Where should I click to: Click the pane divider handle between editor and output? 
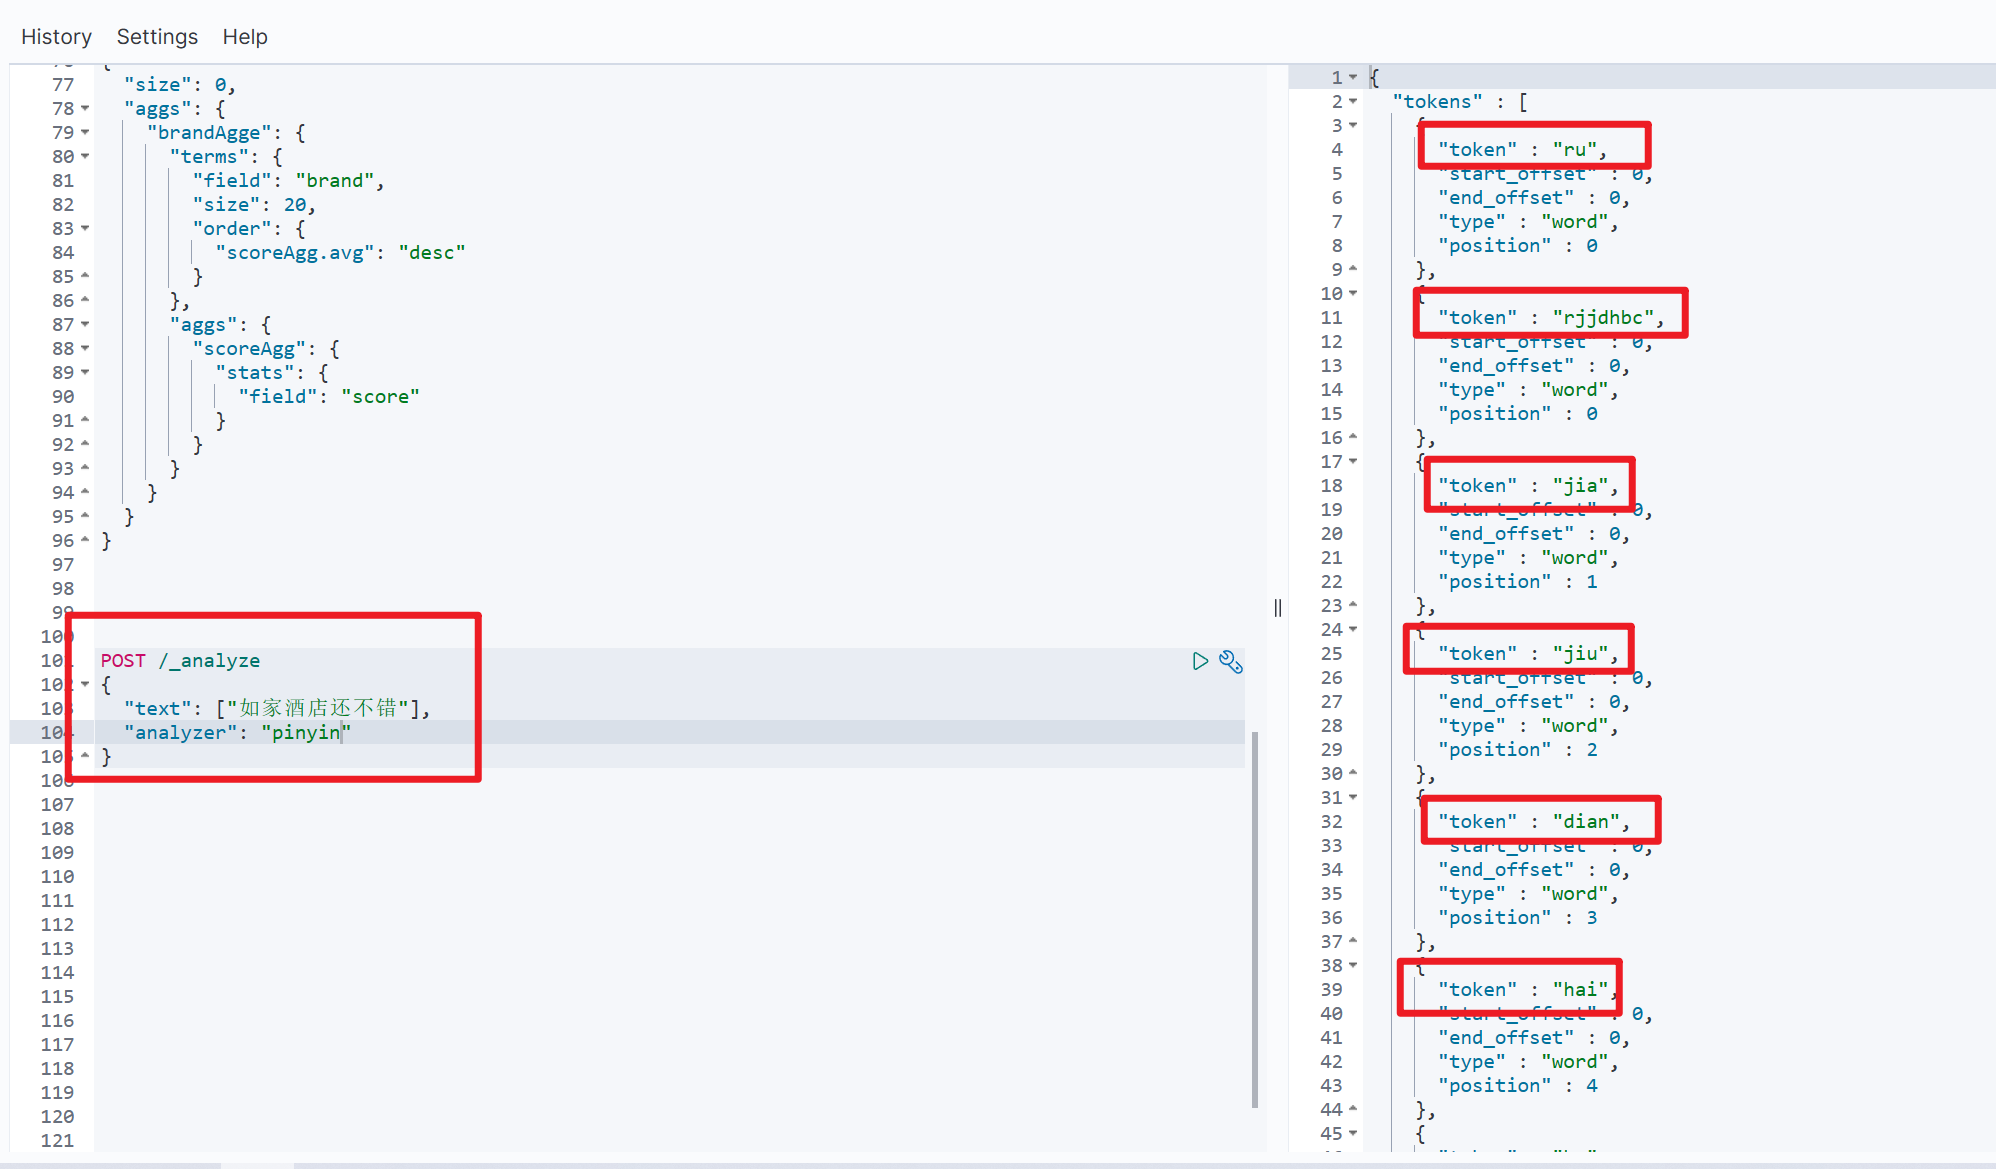1278,608
